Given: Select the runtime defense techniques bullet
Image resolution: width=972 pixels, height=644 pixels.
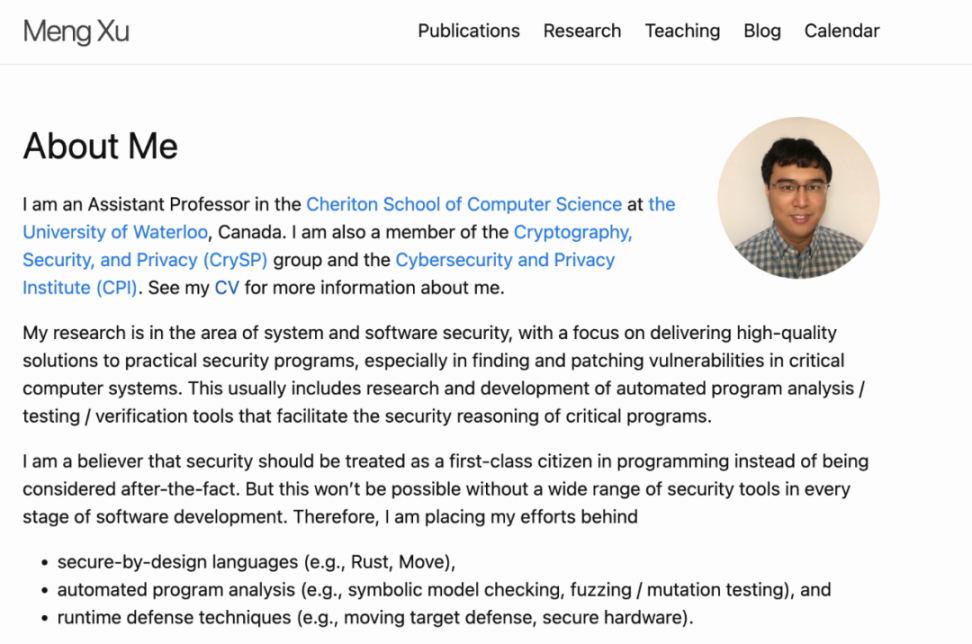Looking at the screenshot, I should [375, 617].
